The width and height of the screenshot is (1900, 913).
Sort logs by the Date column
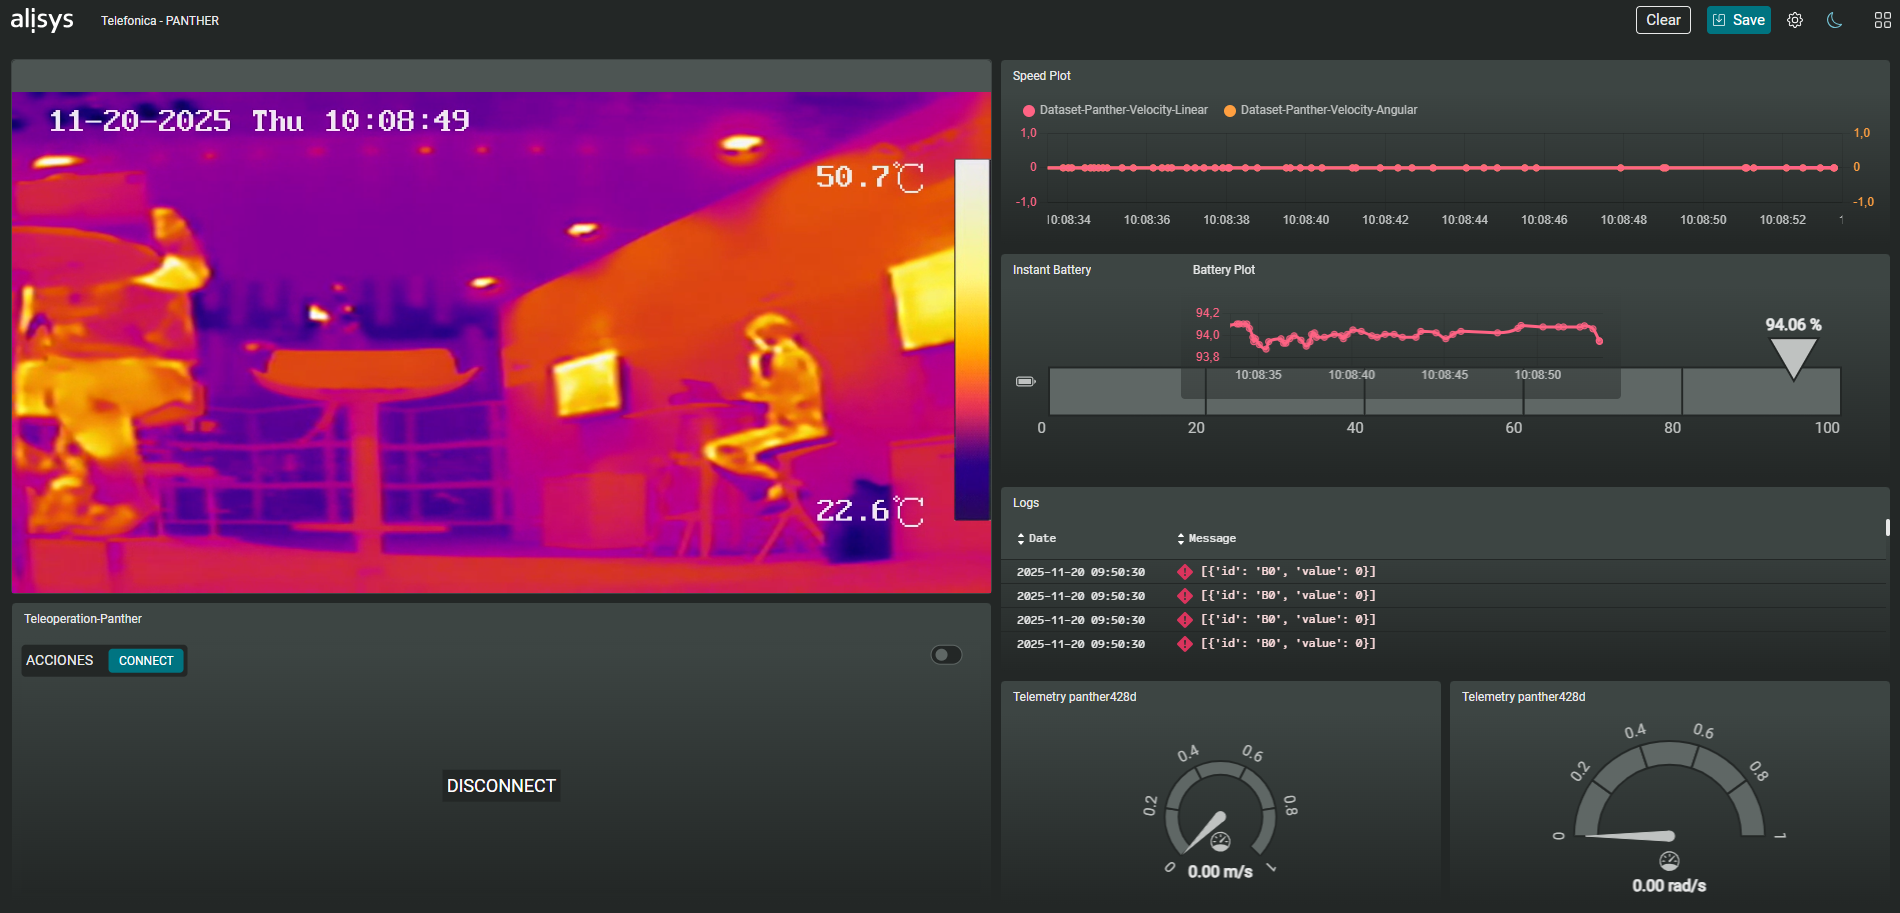pos(1036,538)
